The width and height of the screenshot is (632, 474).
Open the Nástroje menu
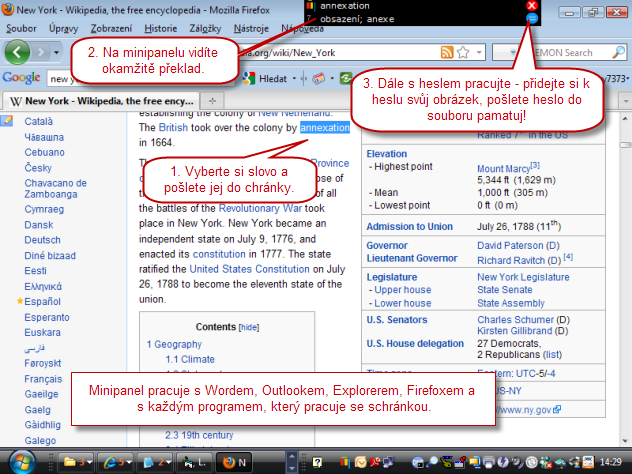click(x=251, y=29)
